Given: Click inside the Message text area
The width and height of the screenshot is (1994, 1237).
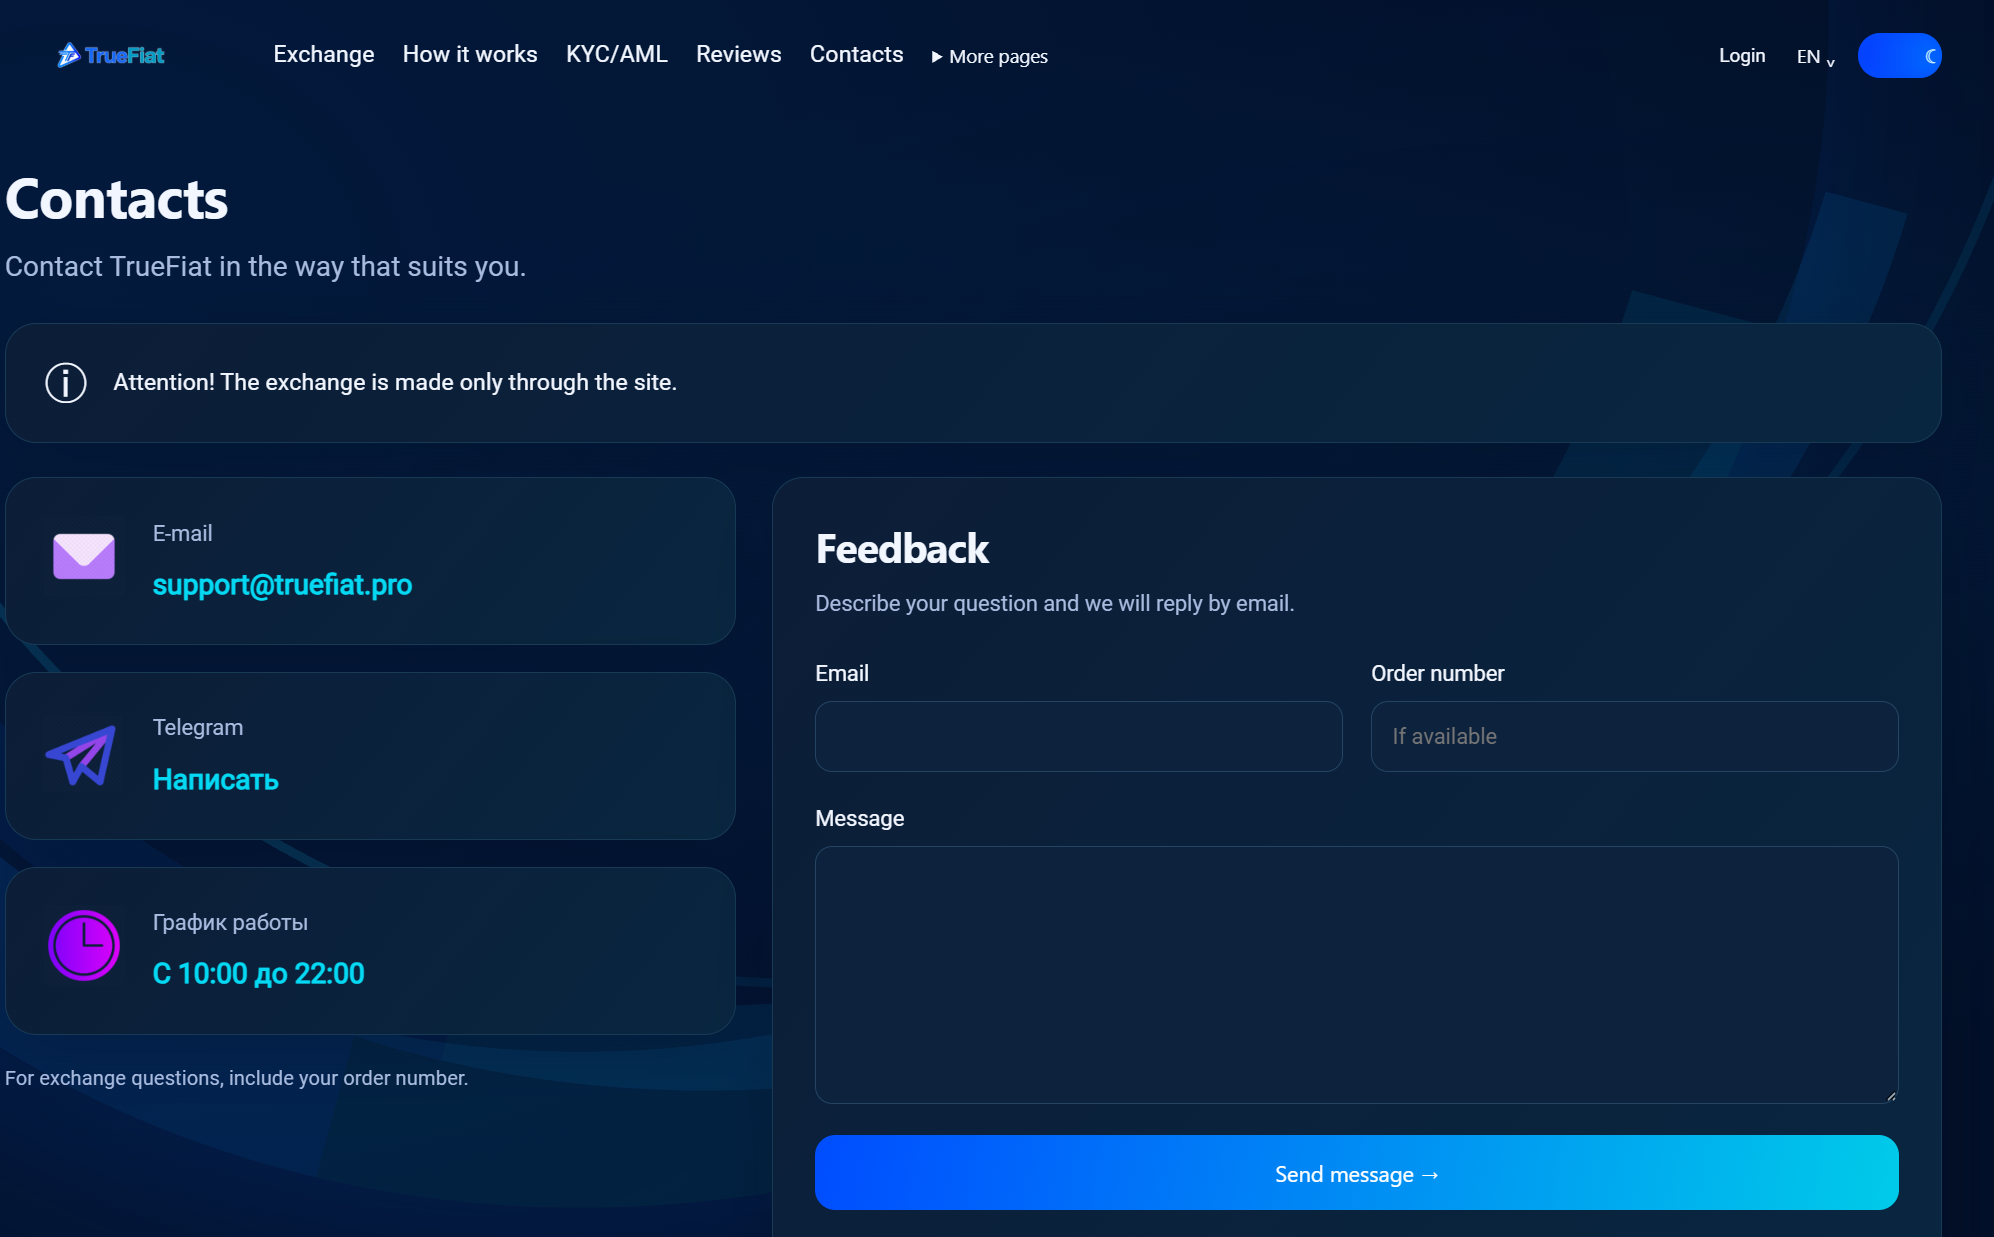Looking at the screenshot, I should tap(1356, 975).
